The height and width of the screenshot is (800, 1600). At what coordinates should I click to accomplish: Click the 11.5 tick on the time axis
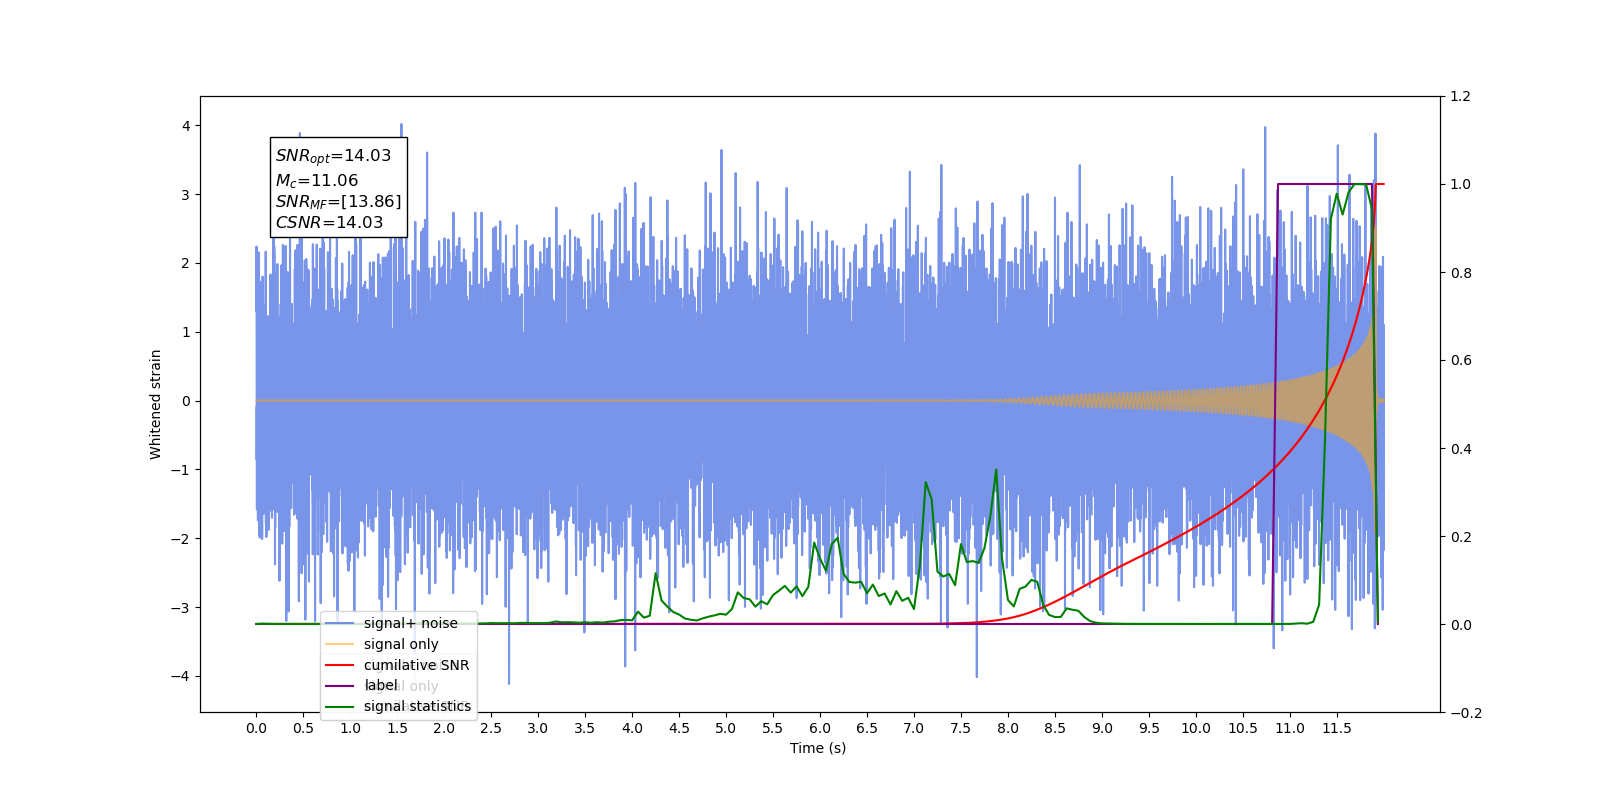1337,728
